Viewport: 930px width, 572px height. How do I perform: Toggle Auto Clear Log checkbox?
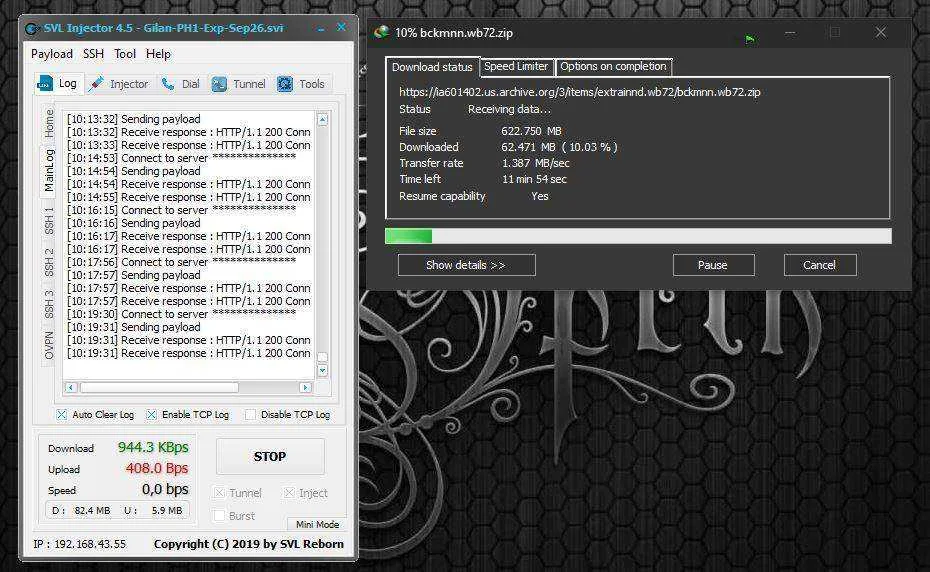62,415
